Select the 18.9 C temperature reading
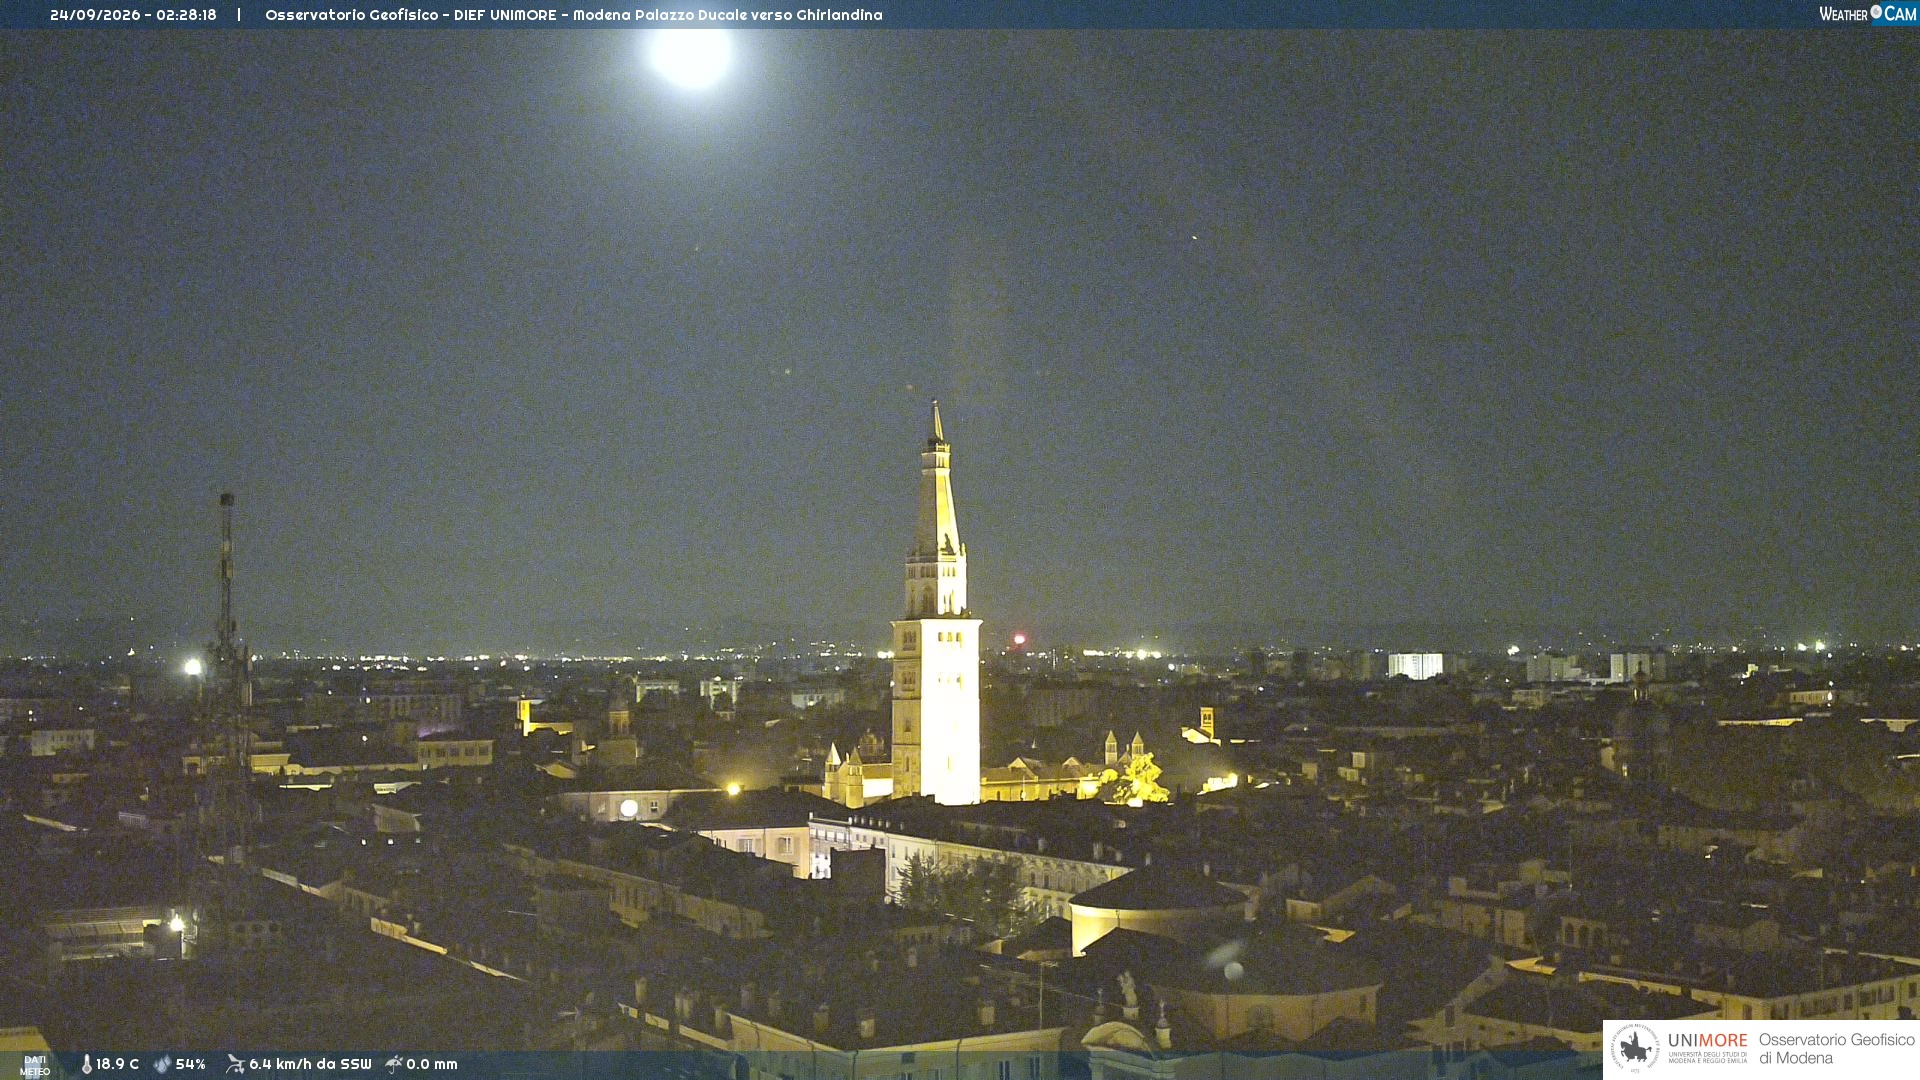The image size is (1920, 1080). 117,1064
